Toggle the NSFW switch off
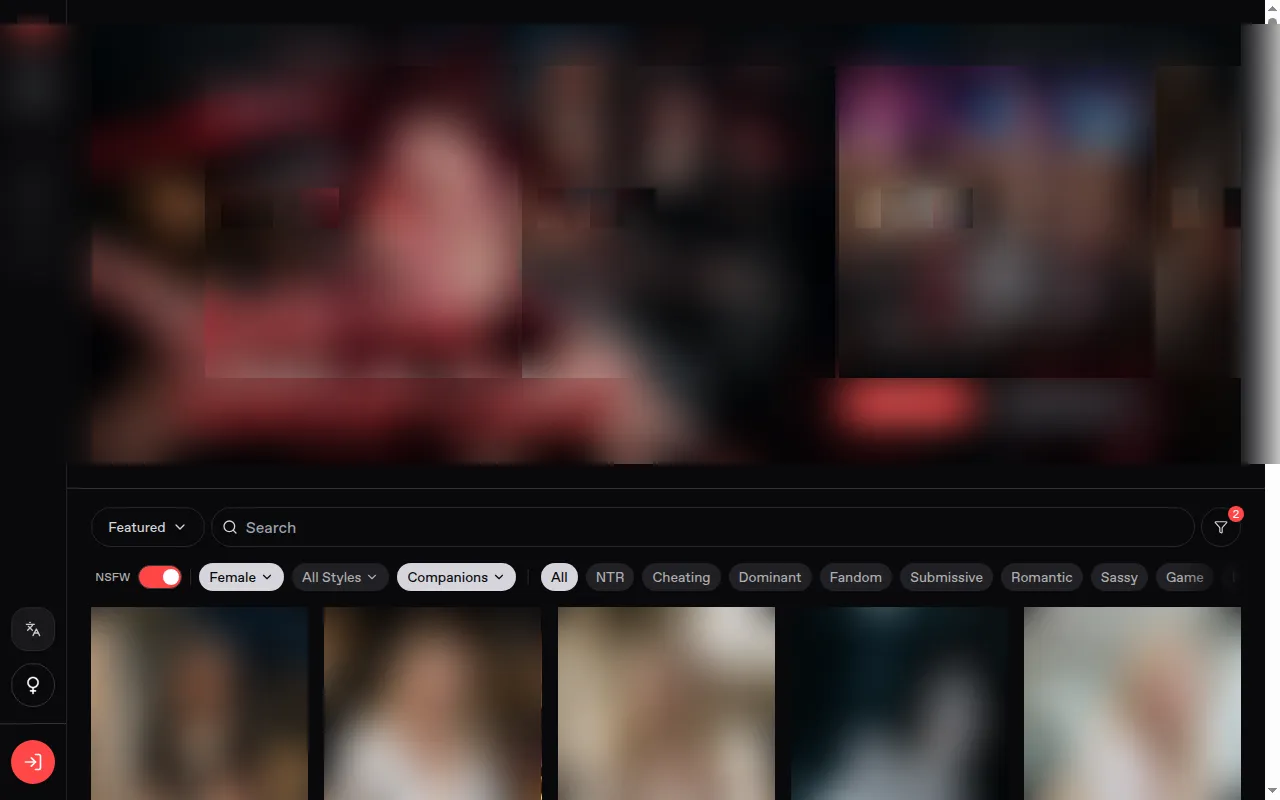 (x=160, y=577)
